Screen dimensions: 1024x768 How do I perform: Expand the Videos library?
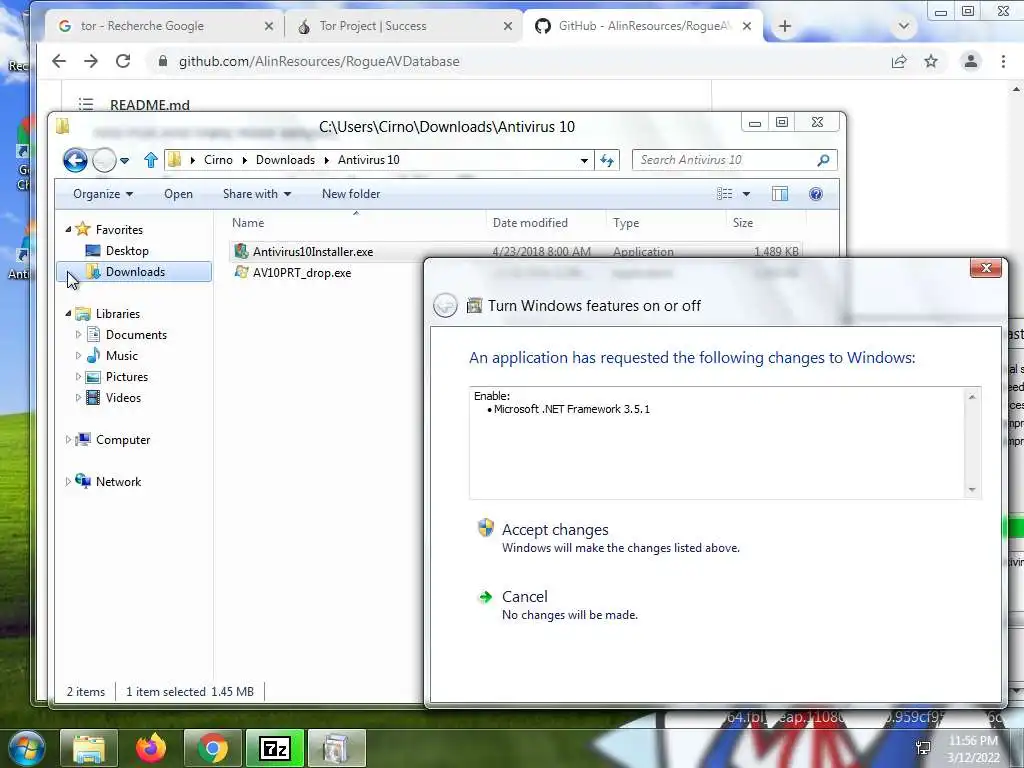[78, 398]
